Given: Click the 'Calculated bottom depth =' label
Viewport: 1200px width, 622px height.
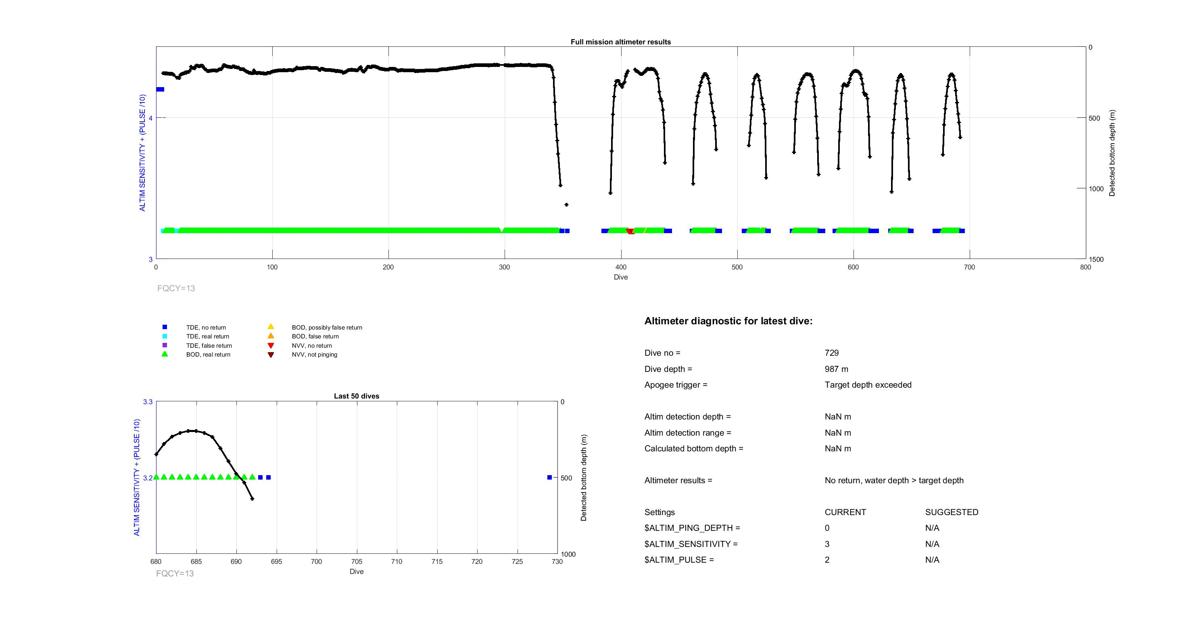Looking at the screenshot, I should [694, 448].
